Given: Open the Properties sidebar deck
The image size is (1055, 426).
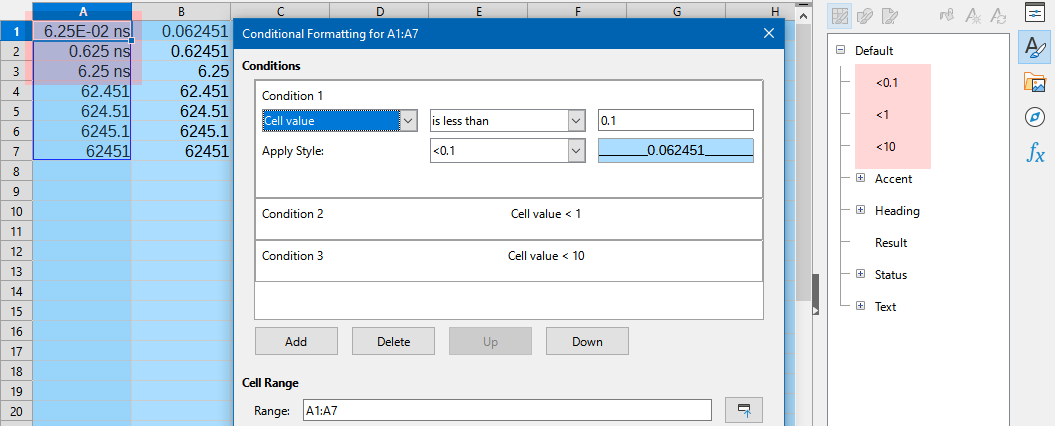Looking at the screenshot, I should point(1034,13).
